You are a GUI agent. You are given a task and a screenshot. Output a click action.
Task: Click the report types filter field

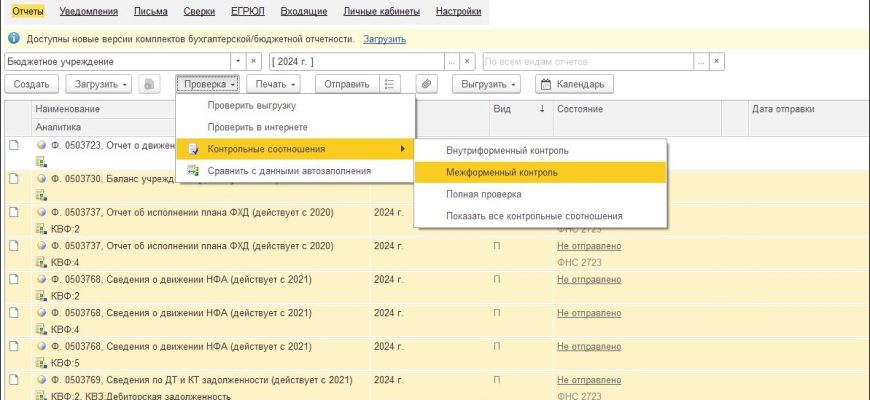593,62
